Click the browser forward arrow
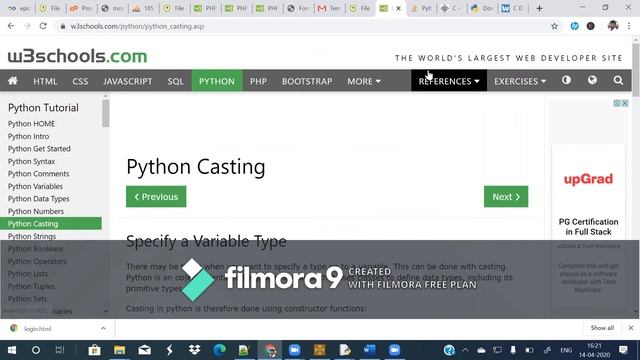Viewport: 640px width, 360px height. [27, 26]
